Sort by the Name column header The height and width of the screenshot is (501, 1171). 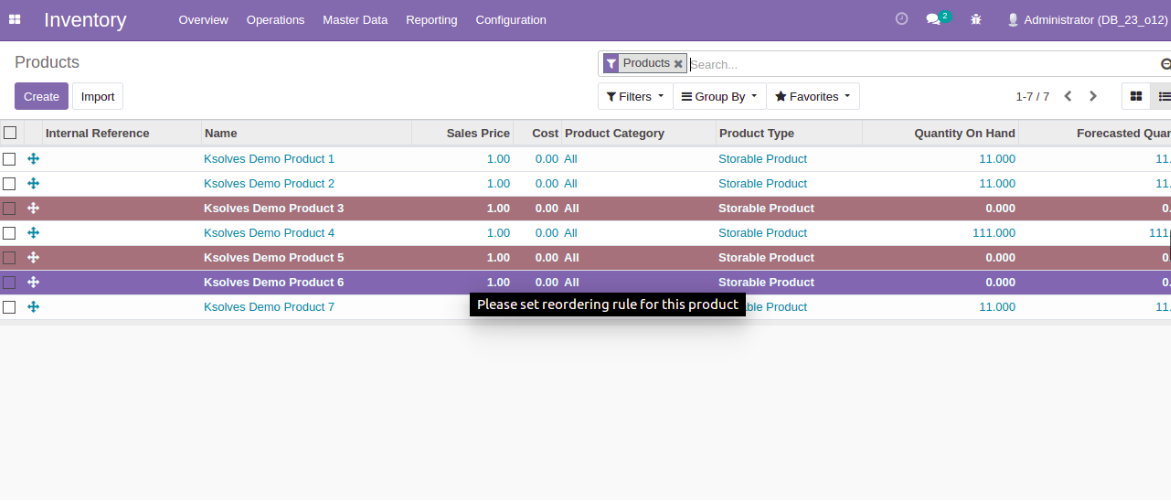(x=306, y=133)
